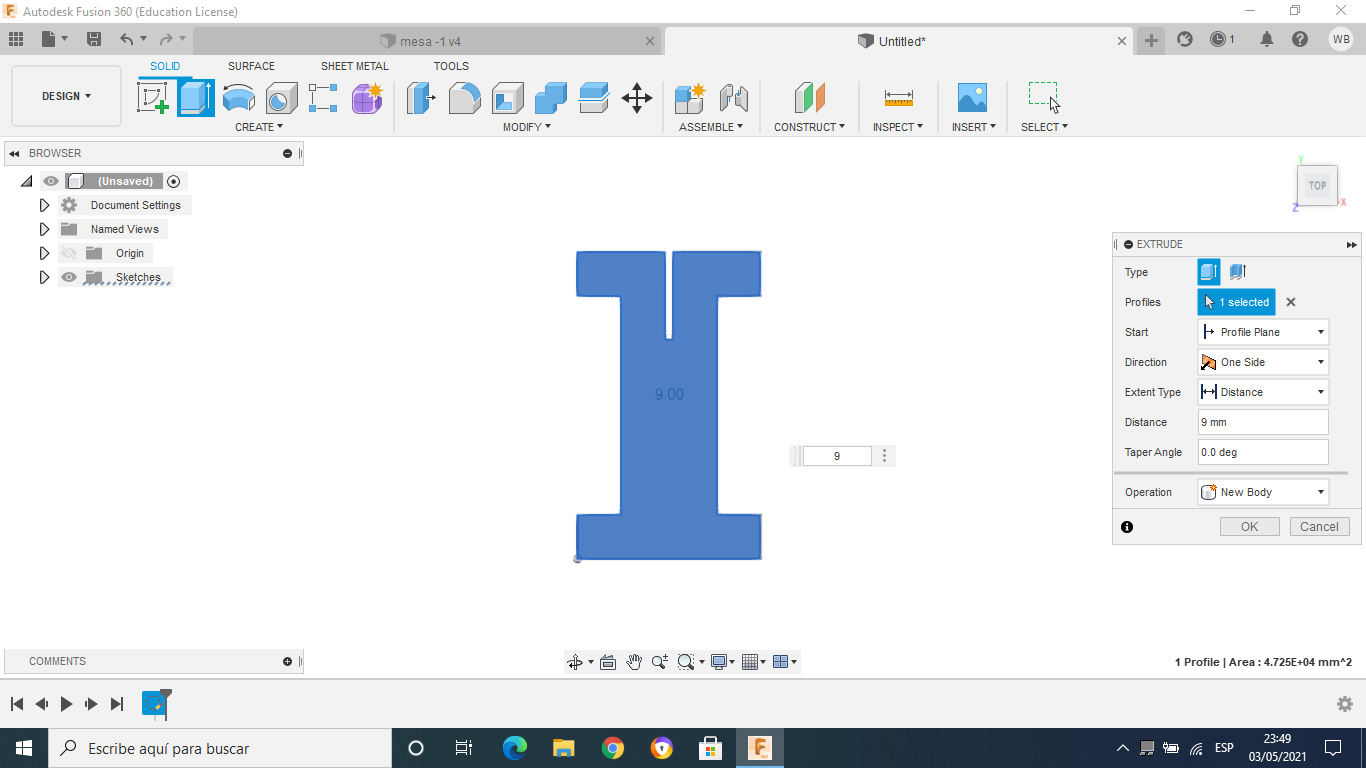Viewport: 1366px width, 768px height.
Task: Expand the Named Views node
Action: pos(44,229)
